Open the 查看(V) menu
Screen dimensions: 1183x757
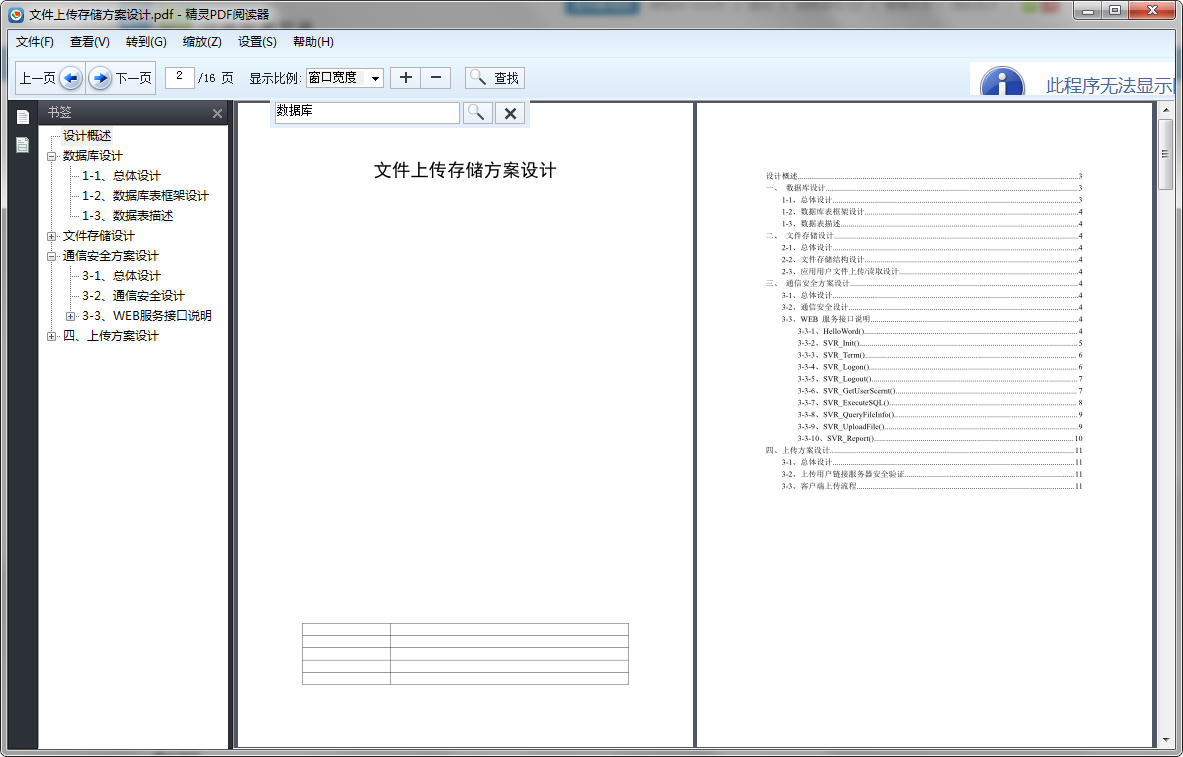coord(90,42)
